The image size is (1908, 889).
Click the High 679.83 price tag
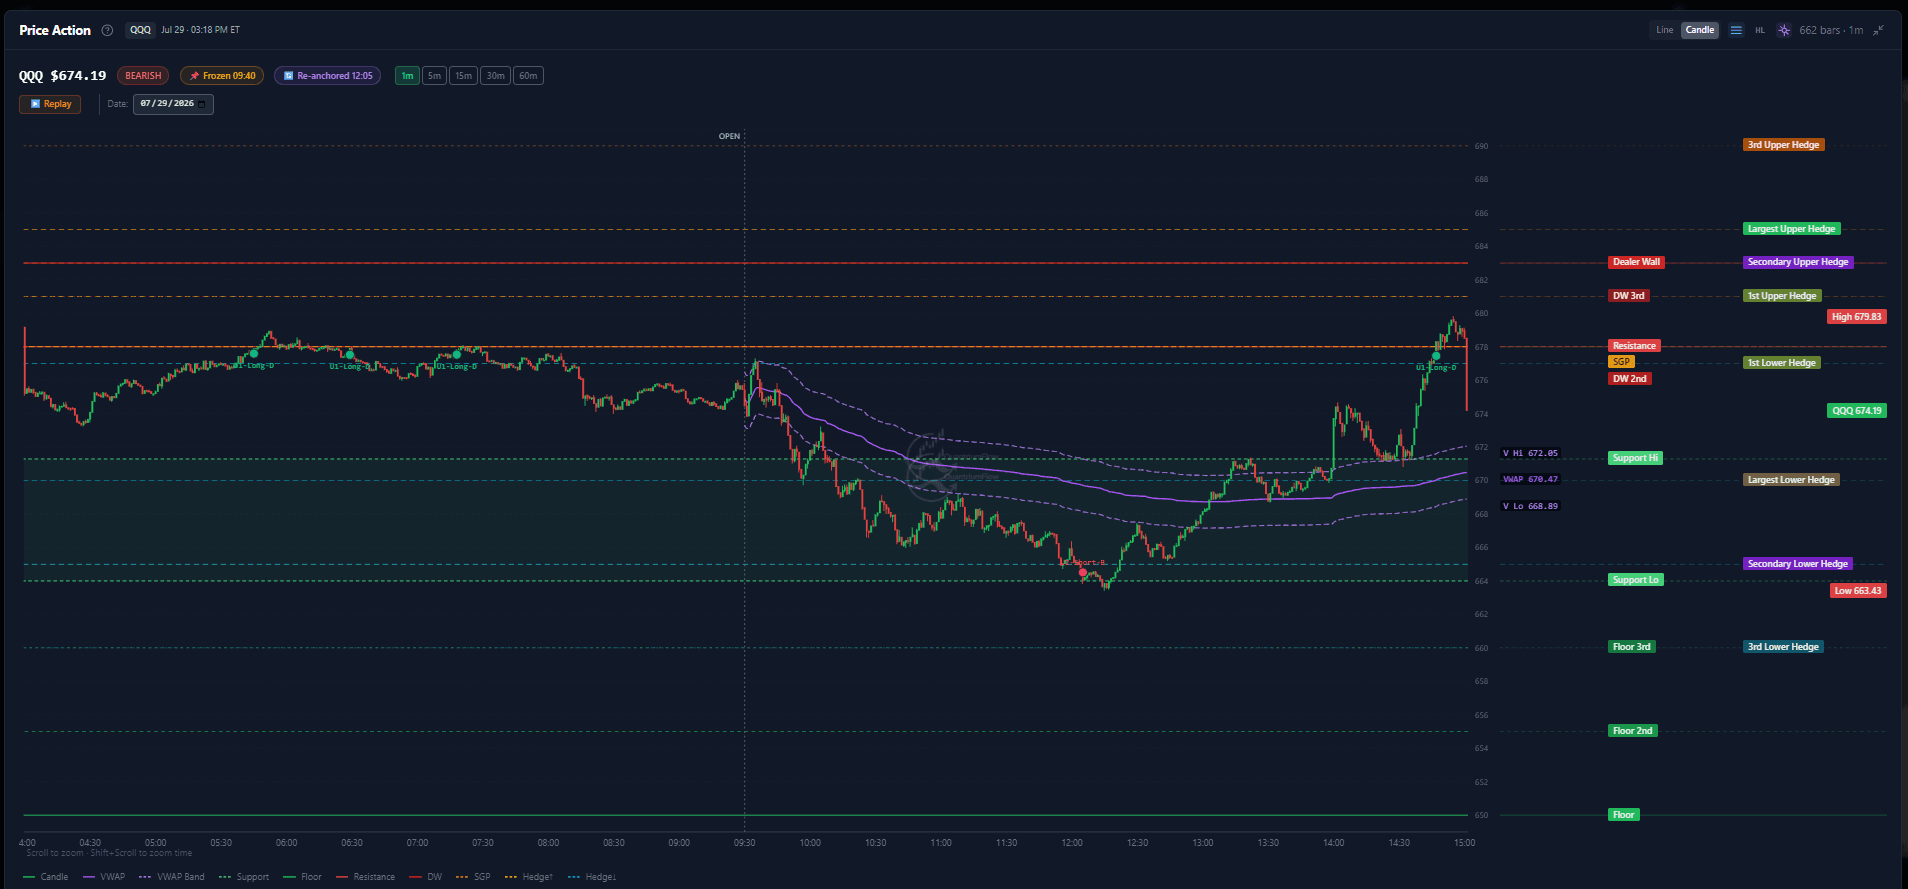point(1856,317)
